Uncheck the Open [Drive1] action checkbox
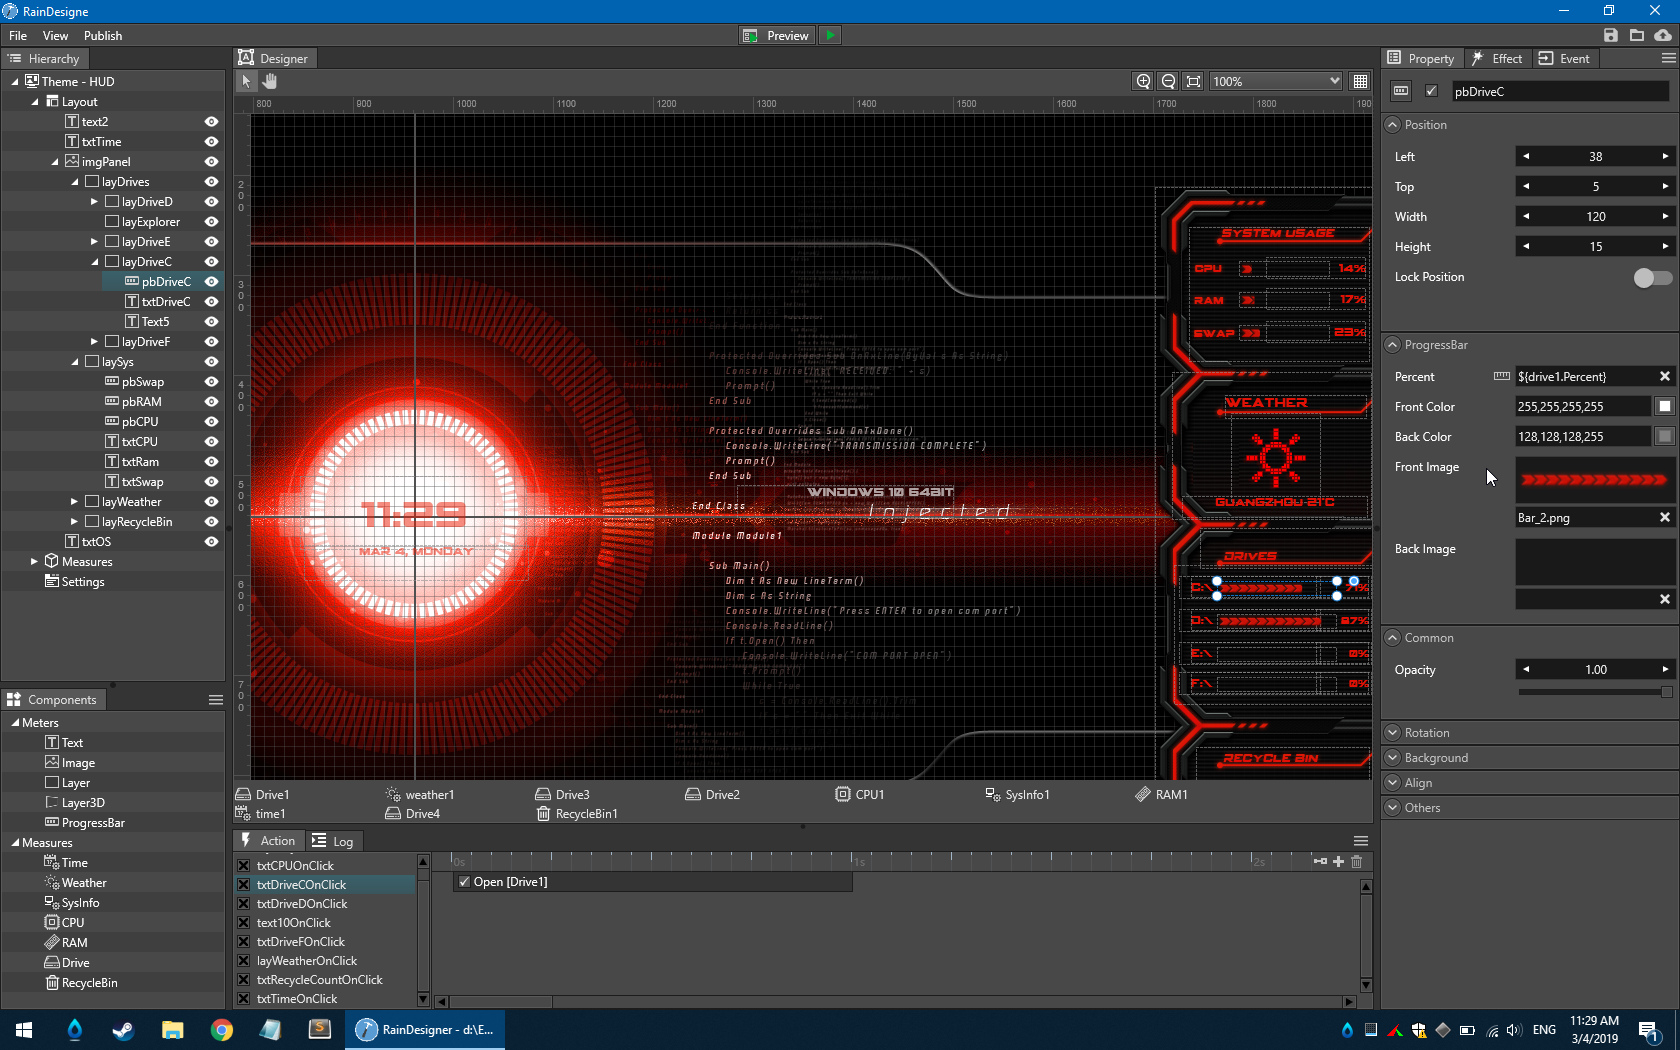The width and height of the screenshot is (1680, 1050). [464, 882]
